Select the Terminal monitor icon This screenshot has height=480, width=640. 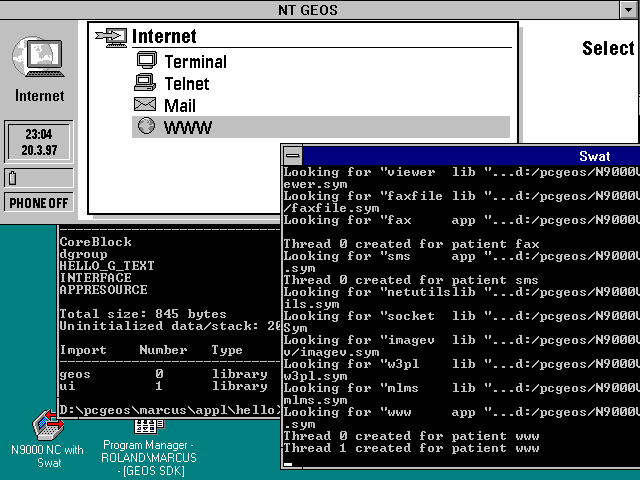(x=147, y=60)
